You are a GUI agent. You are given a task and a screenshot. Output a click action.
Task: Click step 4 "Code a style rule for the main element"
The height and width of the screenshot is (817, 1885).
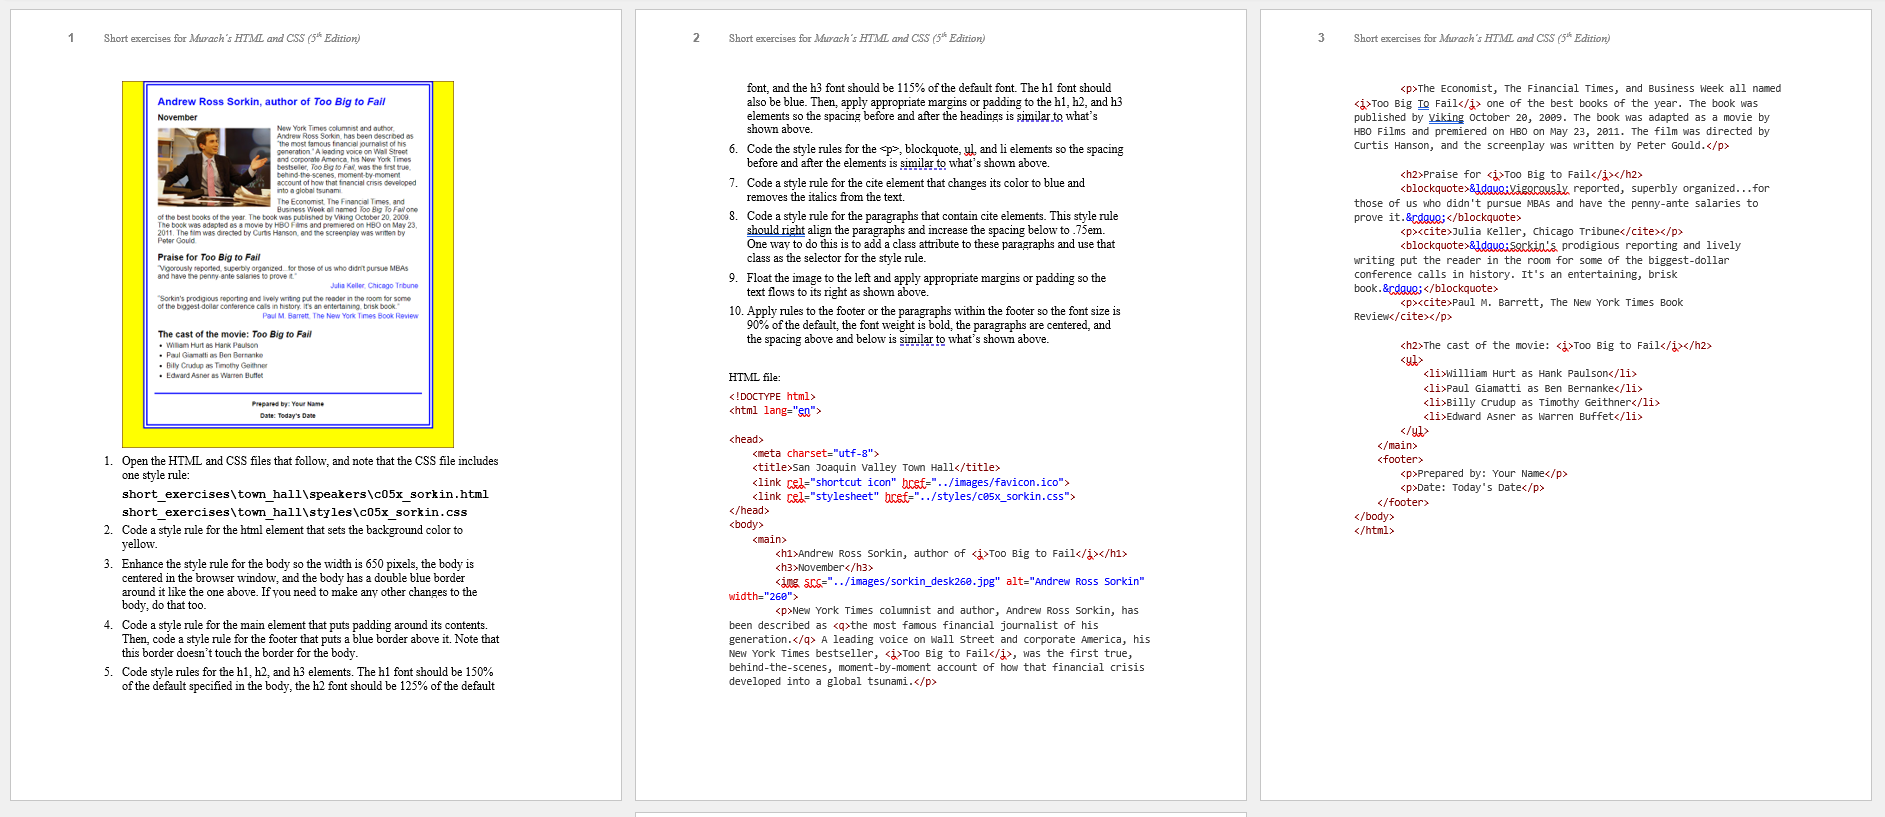[310, 639]
